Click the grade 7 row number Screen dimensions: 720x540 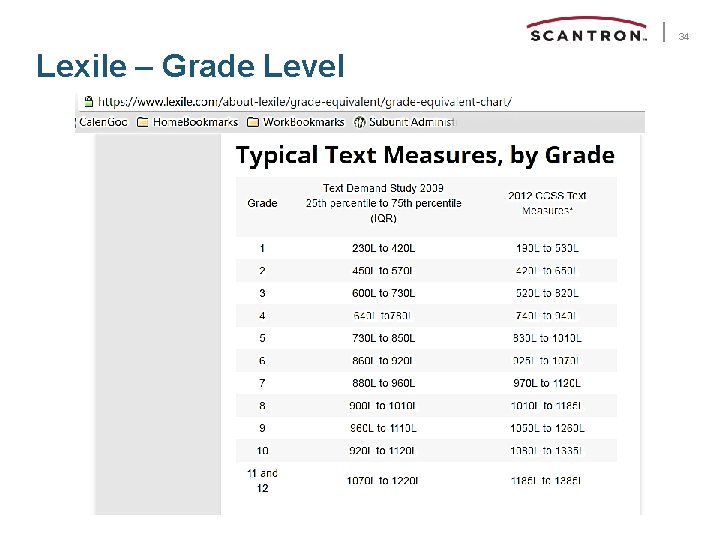(x=262, y=383)
